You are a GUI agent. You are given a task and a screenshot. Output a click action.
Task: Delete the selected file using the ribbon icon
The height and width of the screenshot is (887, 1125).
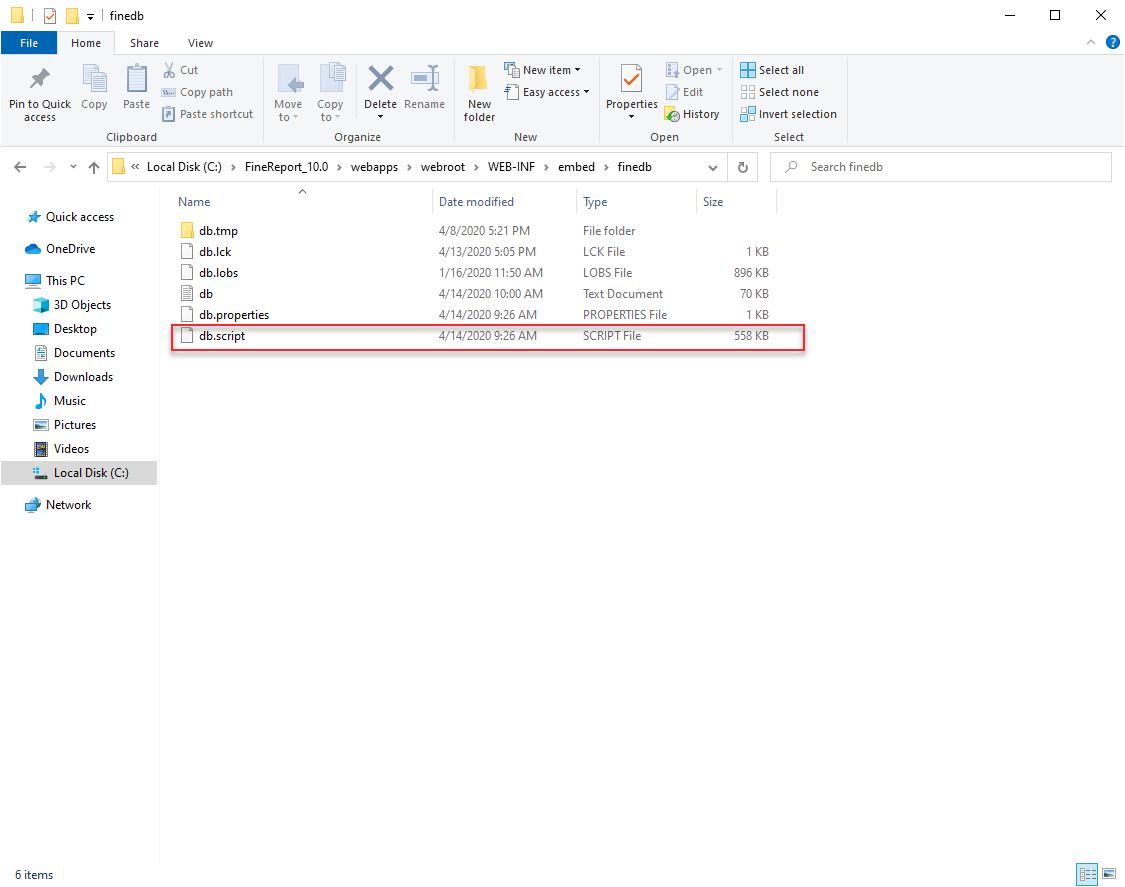point(381,88)
